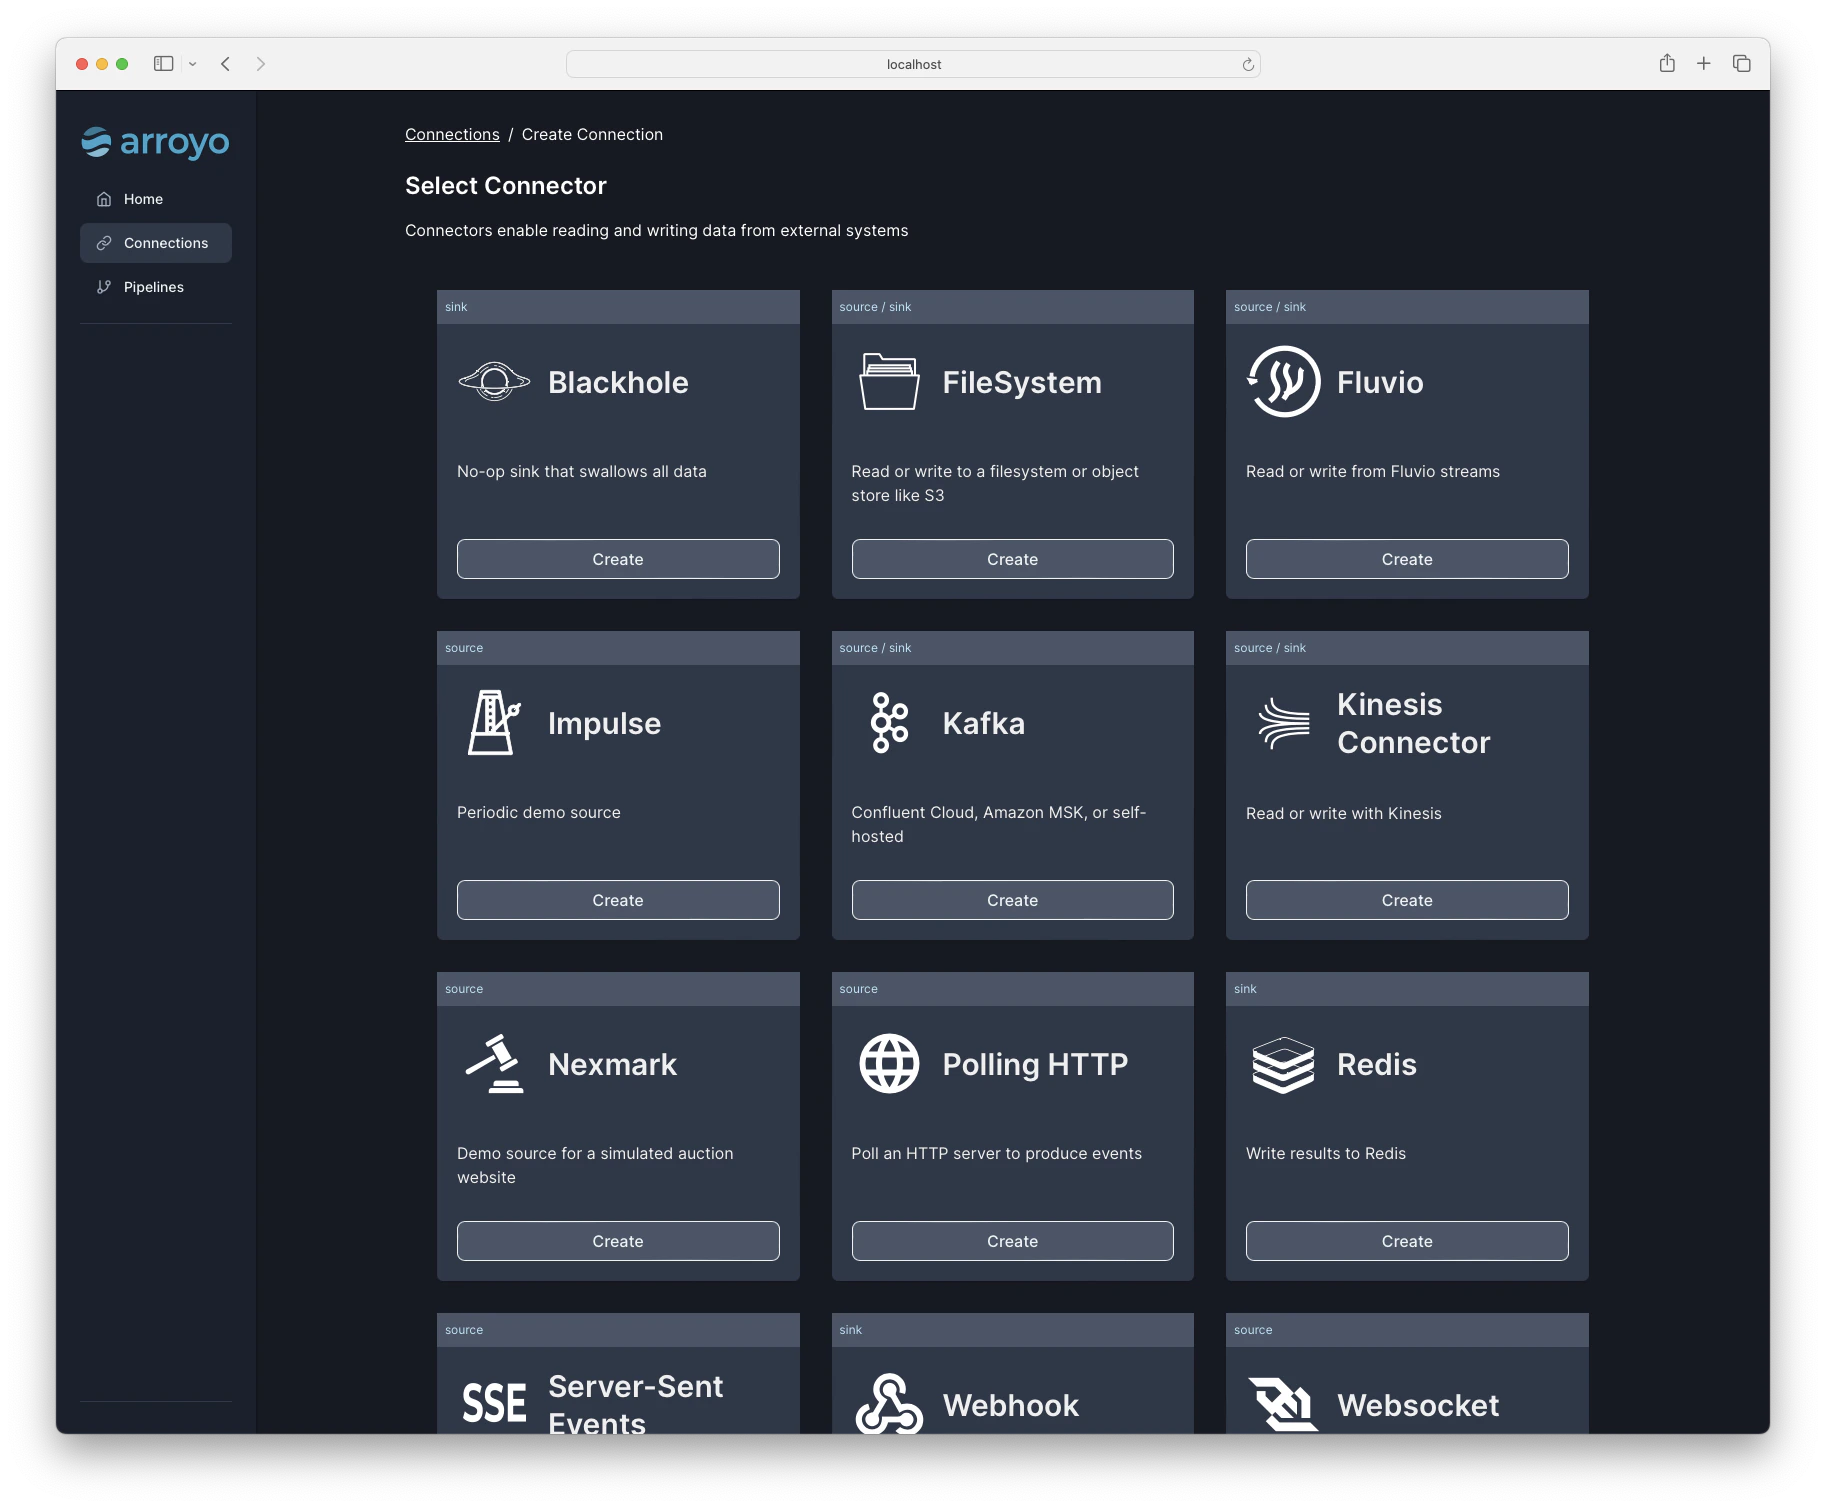1826x1508 pixels.
Task: Click the FileSystem folder icon
Action: (x=888, y=381)
